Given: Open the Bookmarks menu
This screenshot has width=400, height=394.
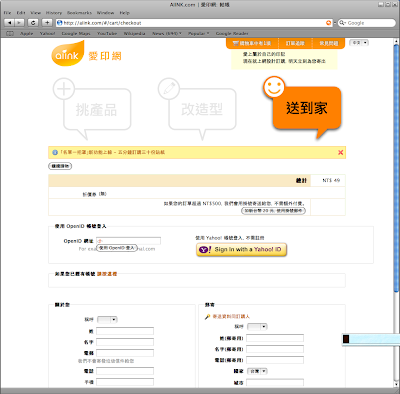Looking at the screenshot, I should pos(79,13).
